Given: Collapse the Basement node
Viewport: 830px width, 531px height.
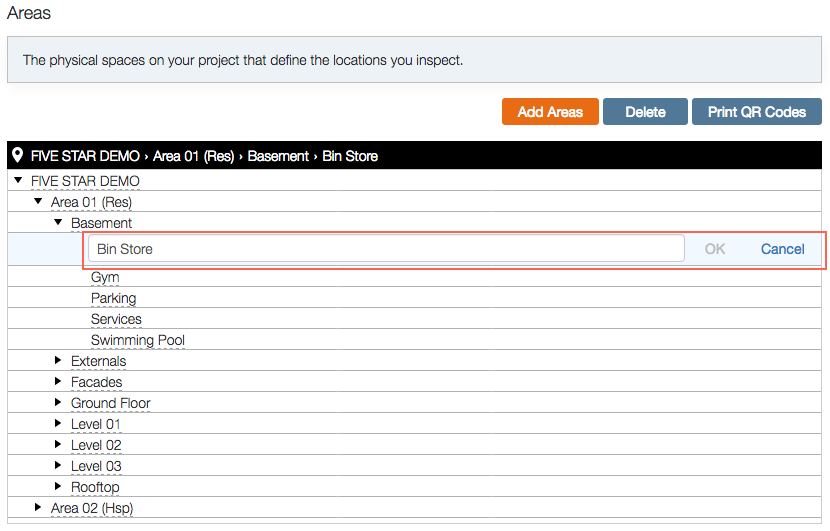Looking at the screenshot, I should pos(58,222).
